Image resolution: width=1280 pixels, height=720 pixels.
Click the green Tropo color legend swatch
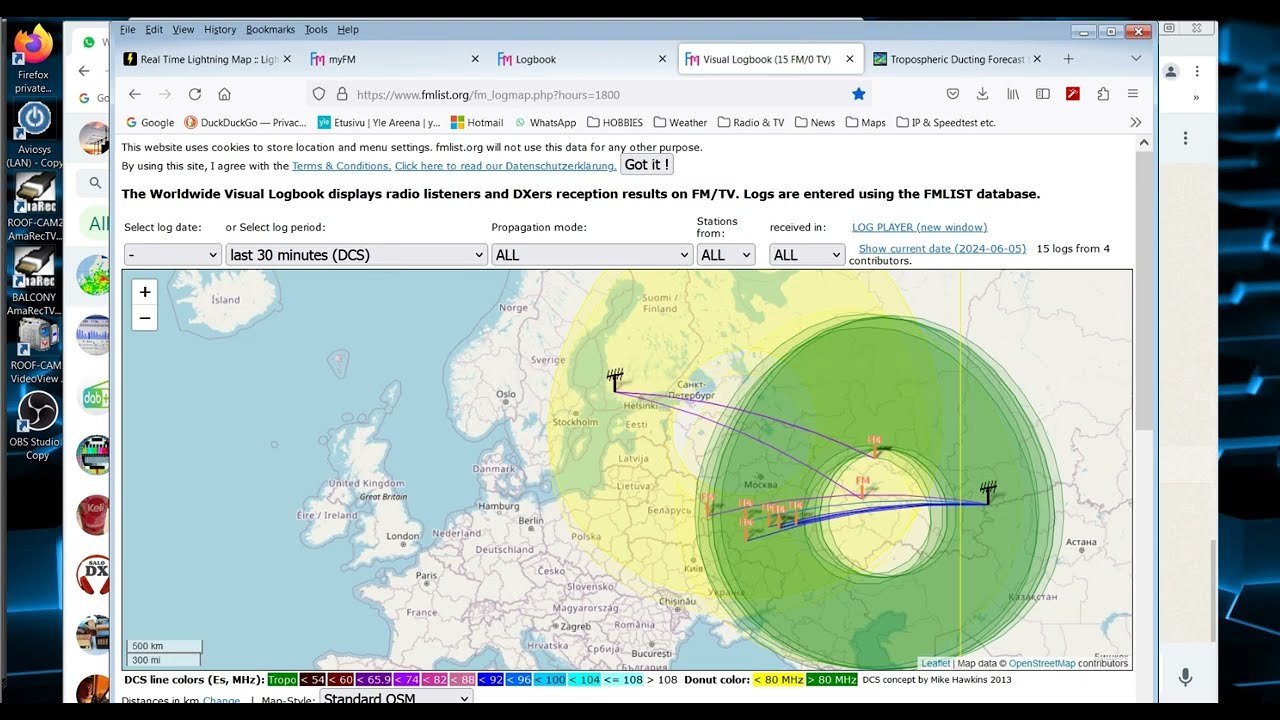pyautogui.click(x=282, y=680)
